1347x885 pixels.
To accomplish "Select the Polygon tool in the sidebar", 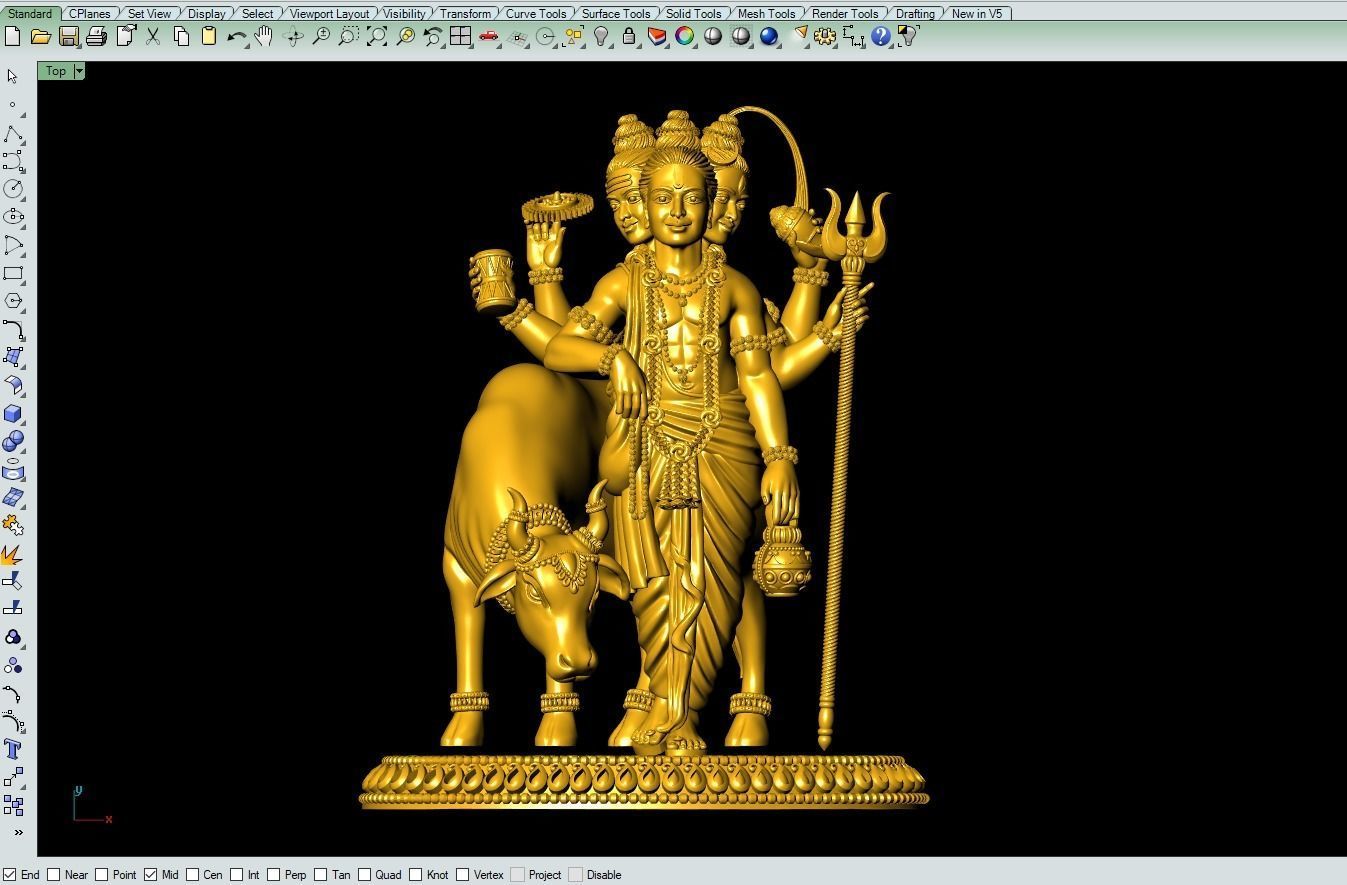I will [13, 301].
